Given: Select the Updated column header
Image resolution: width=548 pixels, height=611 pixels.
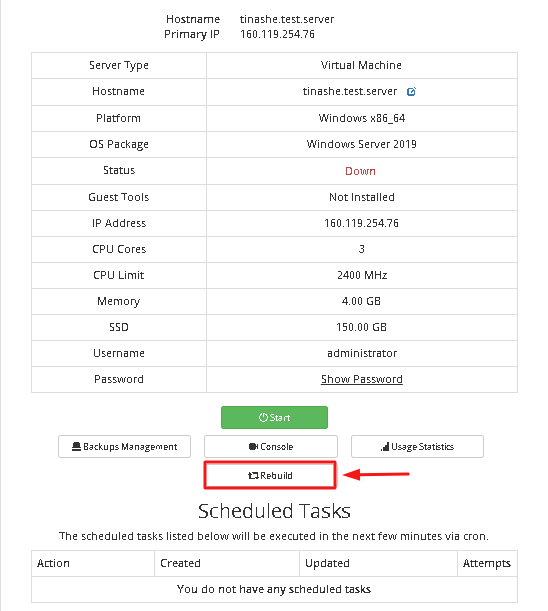Looking at the screenshot, I should [x=327, y=563].
